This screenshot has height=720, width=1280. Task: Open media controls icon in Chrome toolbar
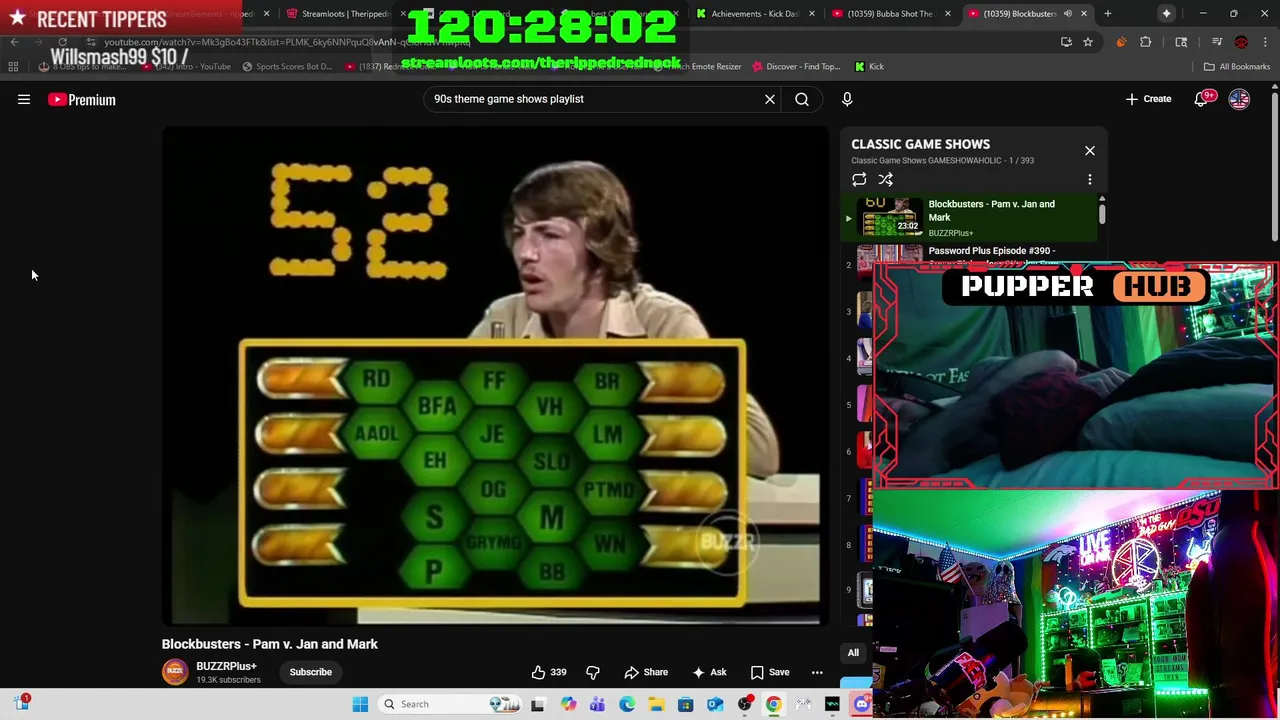click(1217, 42)
